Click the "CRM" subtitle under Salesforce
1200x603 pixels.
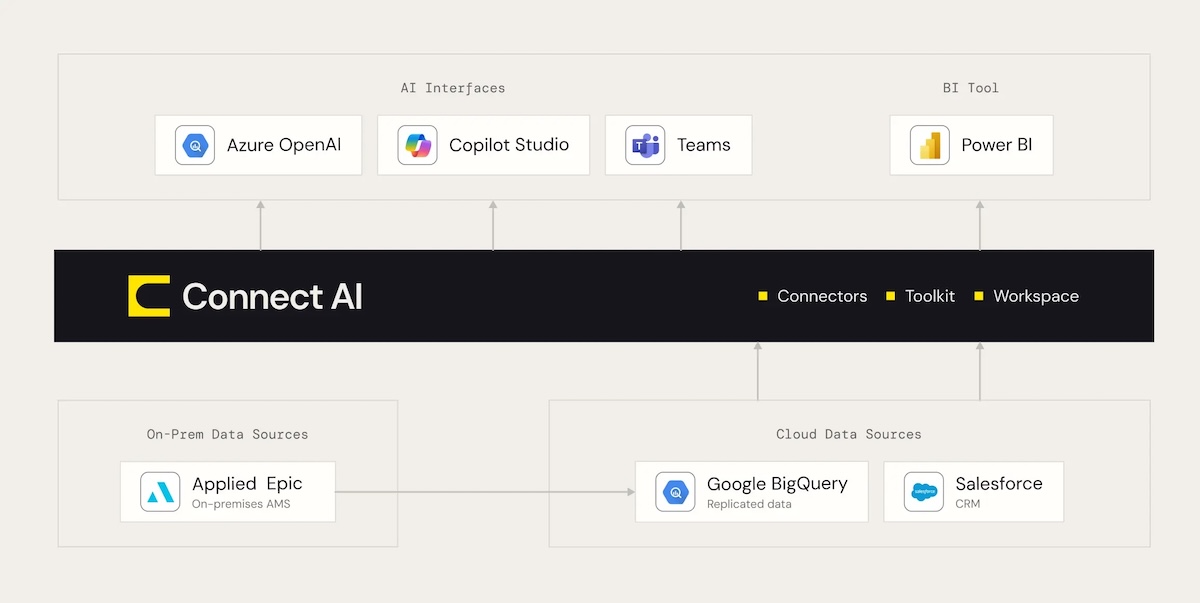(968, 504)
